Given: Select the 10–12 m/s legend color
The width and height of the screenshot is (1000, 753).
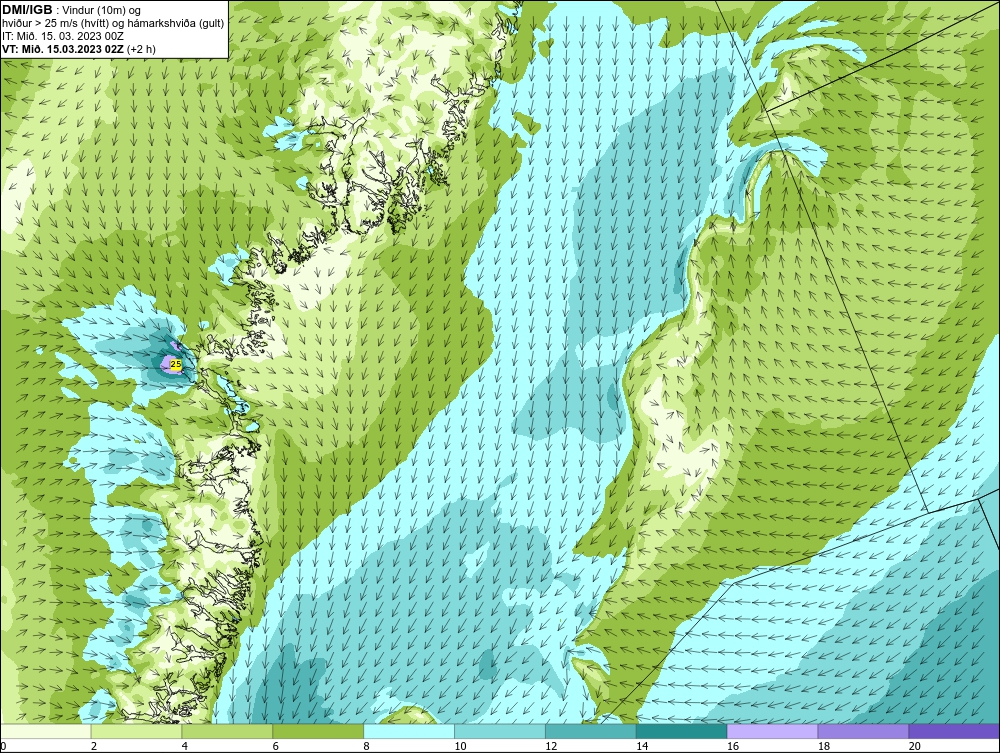Looking at the screenshot, I should point(500,731).
